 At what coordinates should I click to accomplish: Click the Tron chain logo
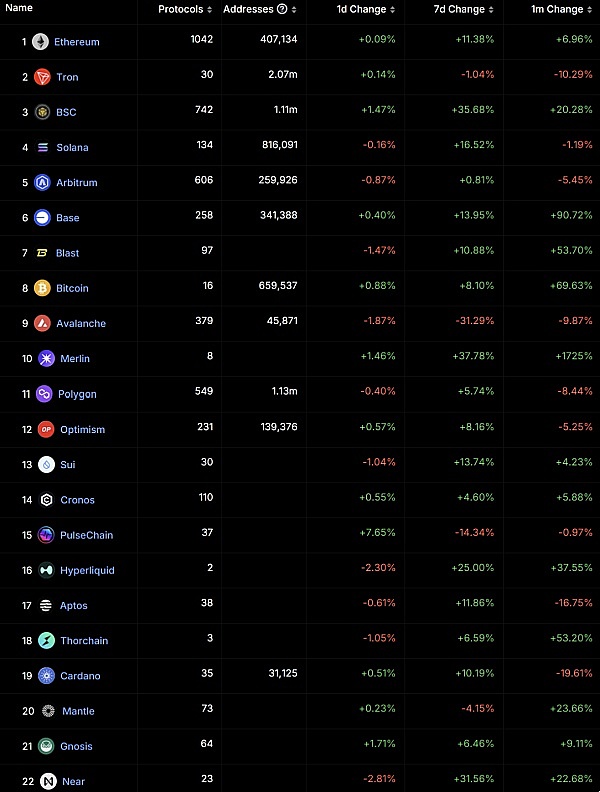pos(42,77)
